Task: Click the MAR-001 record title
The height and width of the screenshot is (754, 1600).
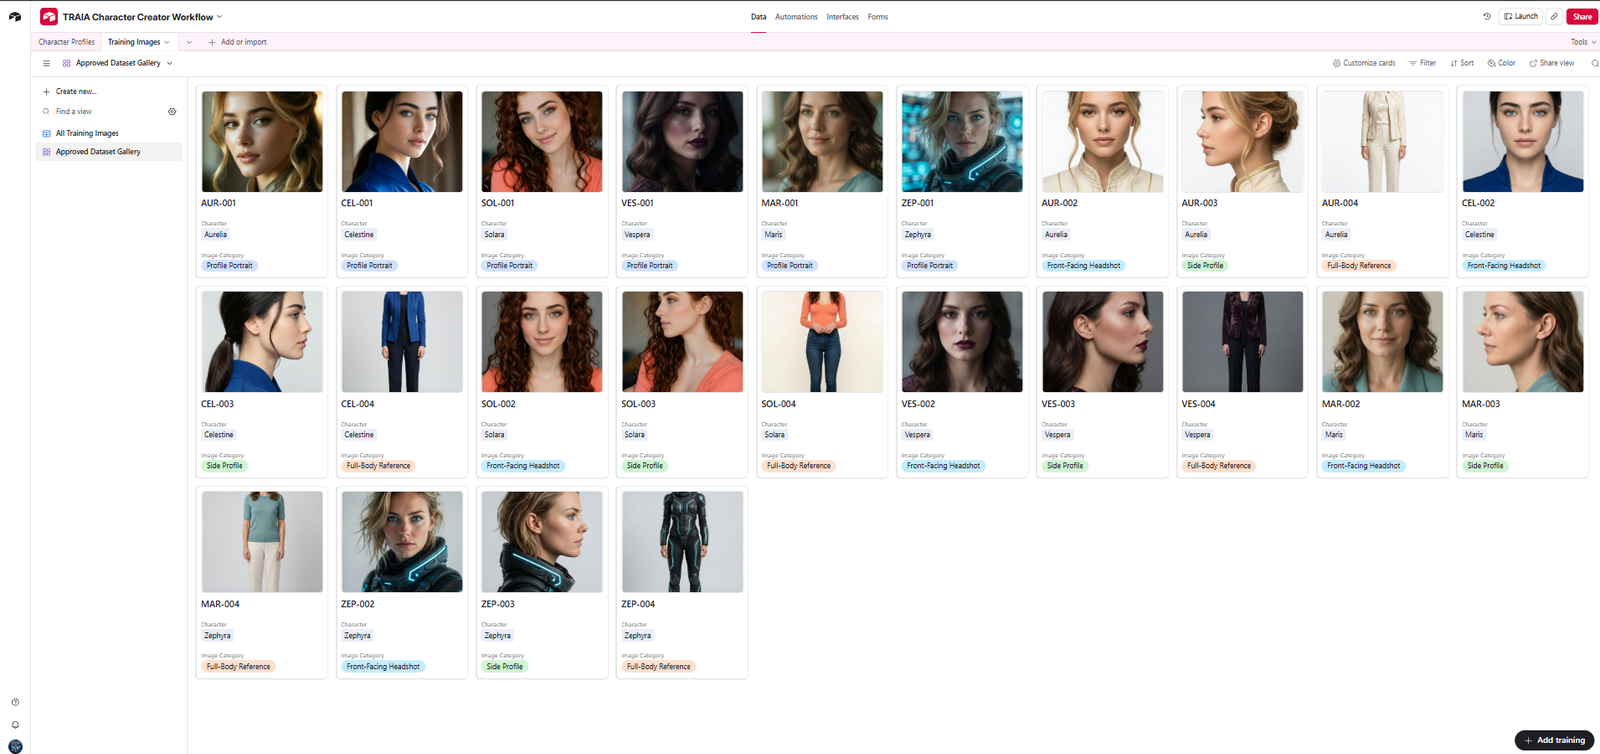Action: point(780,203)
